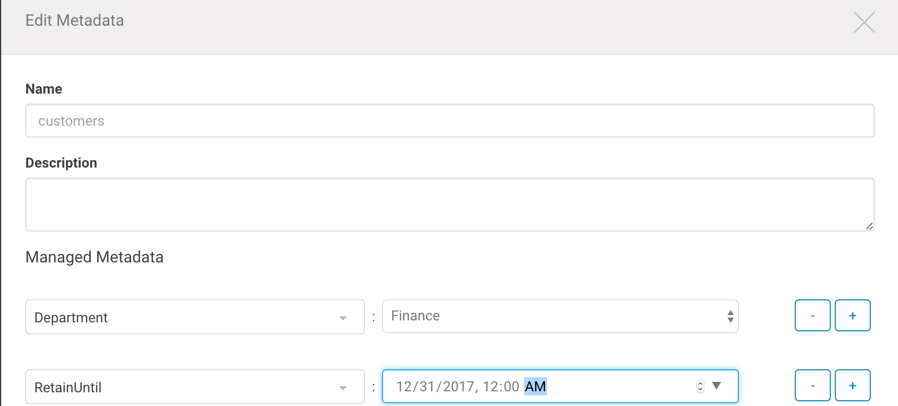The height and width of the screenshot is (406, 898).
Task: Select the day in RetainUntil date
Action: (428, 387)
